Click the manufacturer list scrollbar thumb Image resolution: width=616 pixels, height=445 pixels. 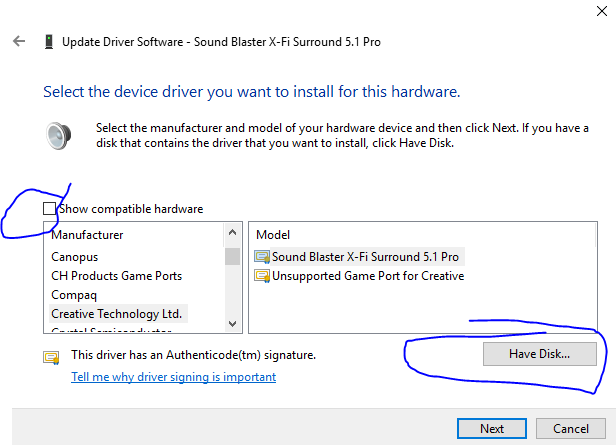233,256
